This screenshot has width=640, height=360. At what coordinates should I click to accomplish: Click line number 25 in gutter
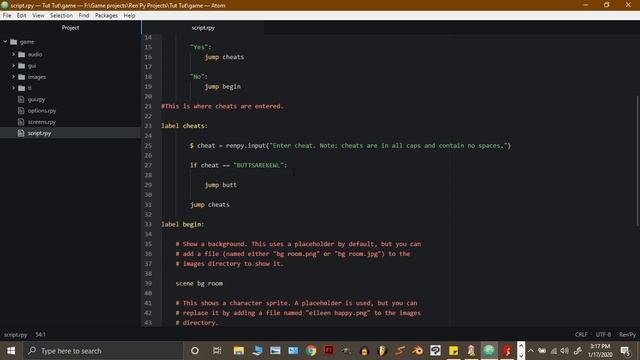click(148, 146)
